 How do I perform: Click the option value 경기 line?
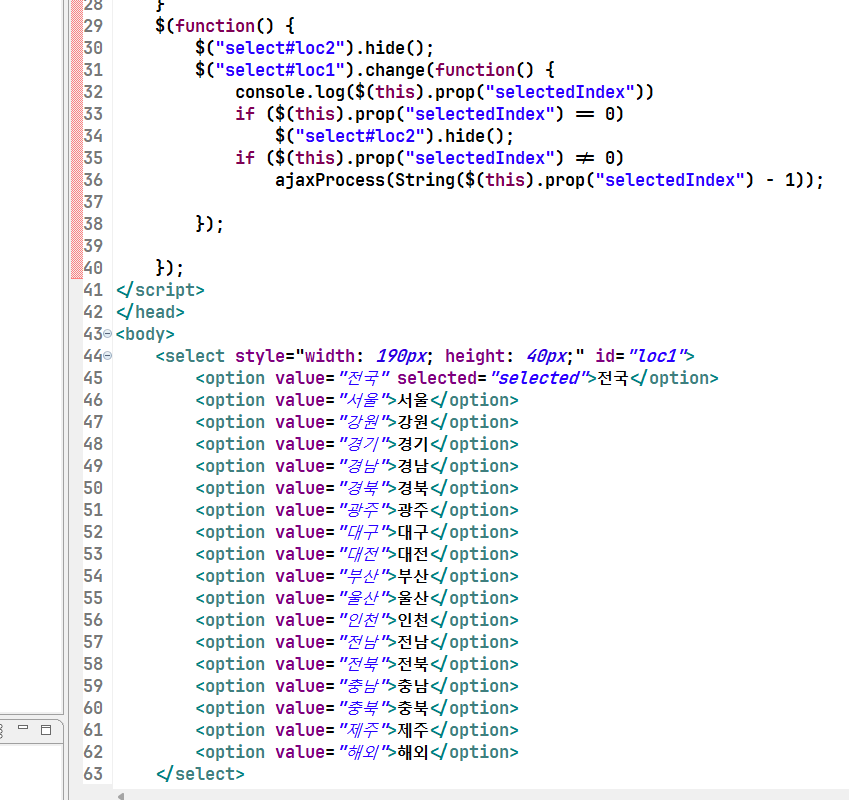pos(357,444)
